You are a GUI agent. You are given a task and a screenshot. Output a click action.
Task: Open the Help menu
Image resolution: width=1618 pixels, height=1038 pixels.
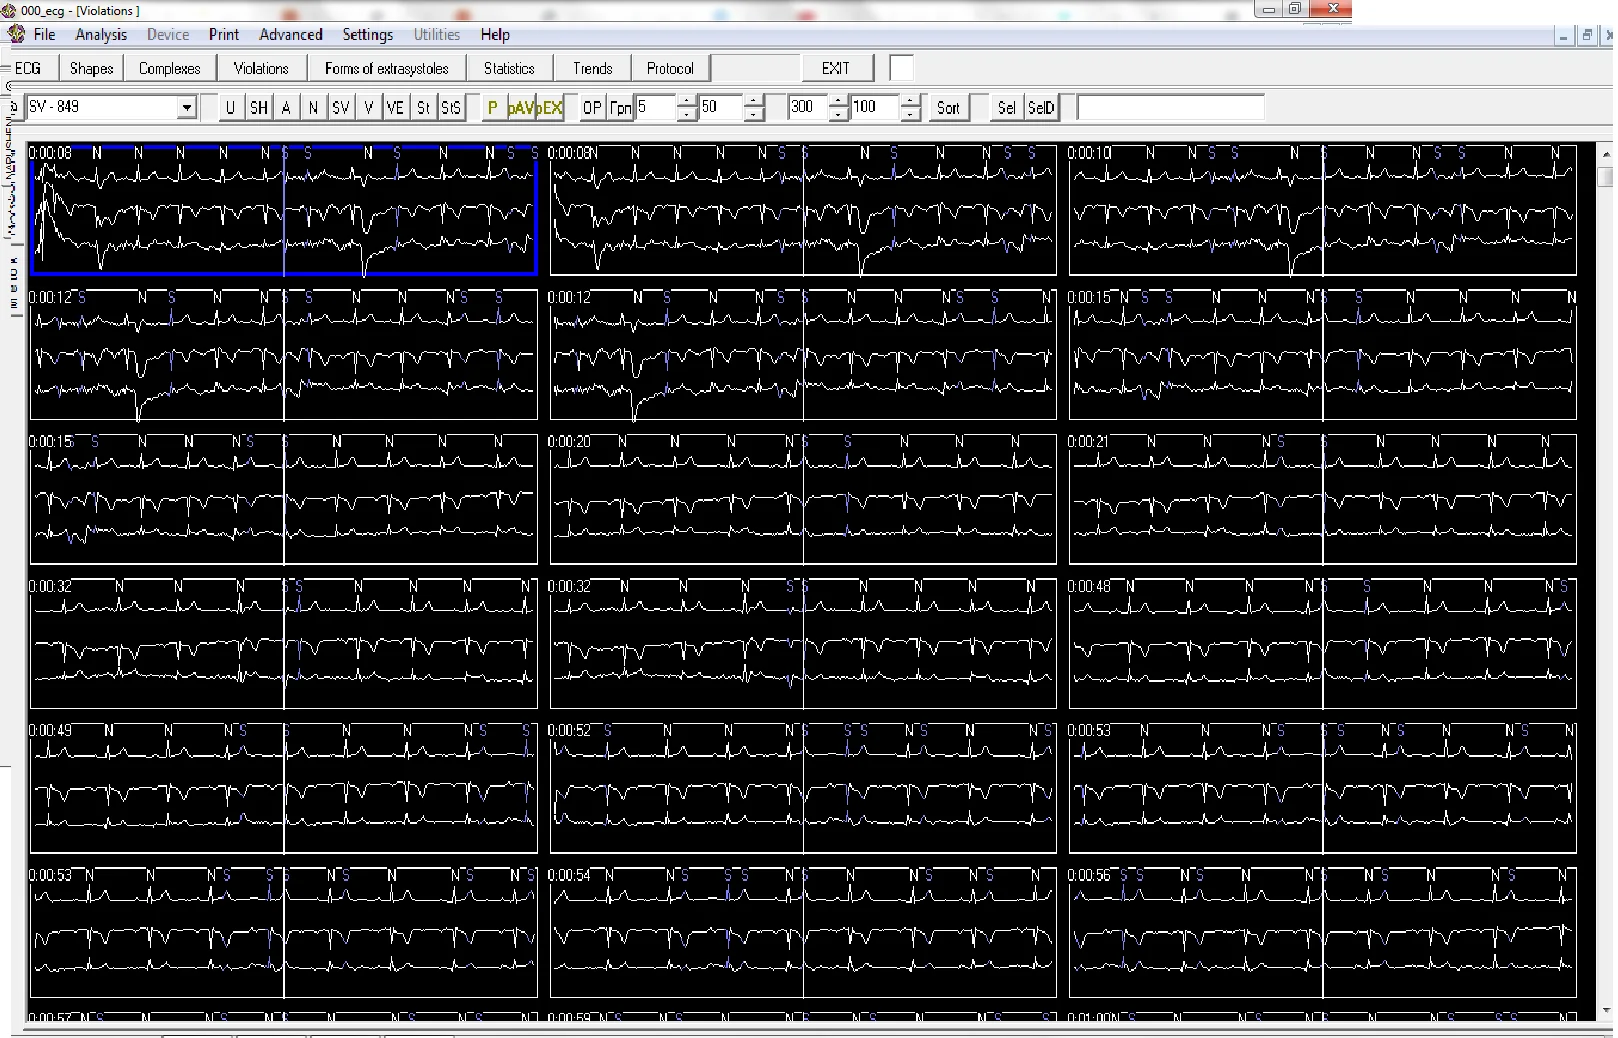tap(495, 34)
